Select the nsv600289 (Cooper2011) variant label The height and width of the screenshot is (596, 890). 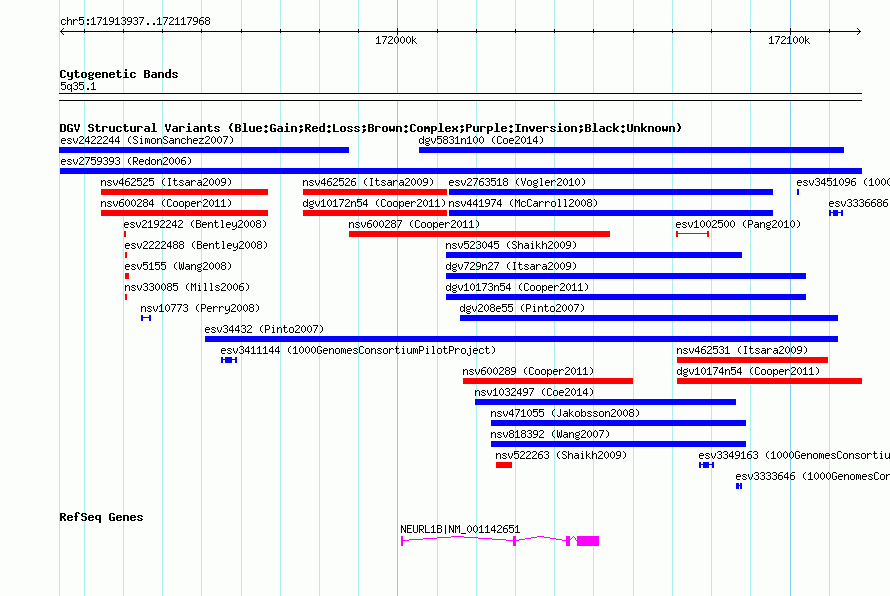528,371
